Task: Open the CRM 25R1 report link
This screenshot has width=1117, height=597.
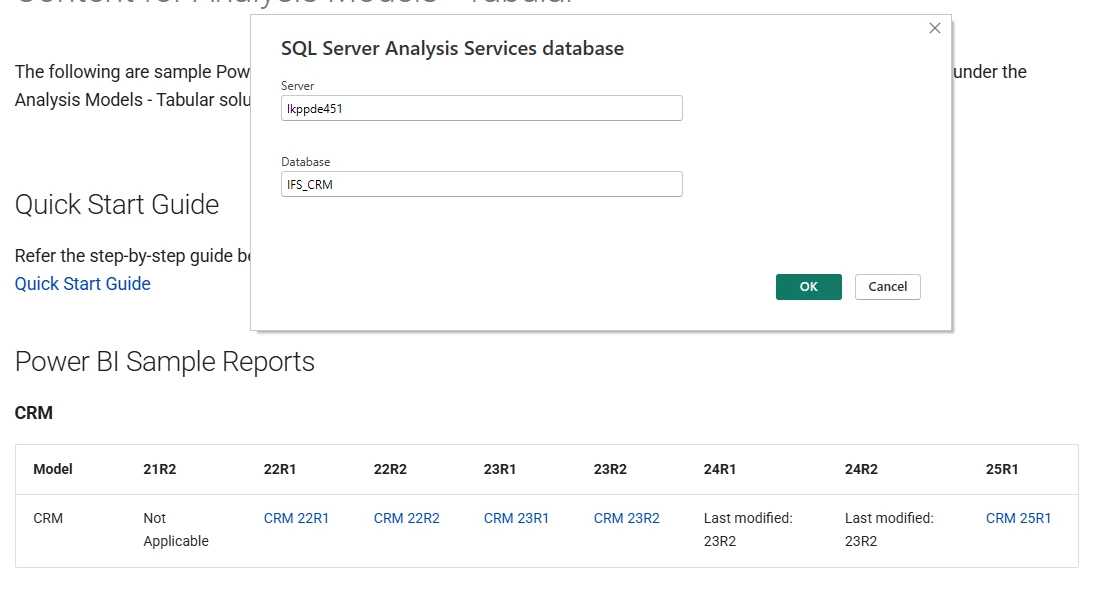Action: tap(1019, 518)
